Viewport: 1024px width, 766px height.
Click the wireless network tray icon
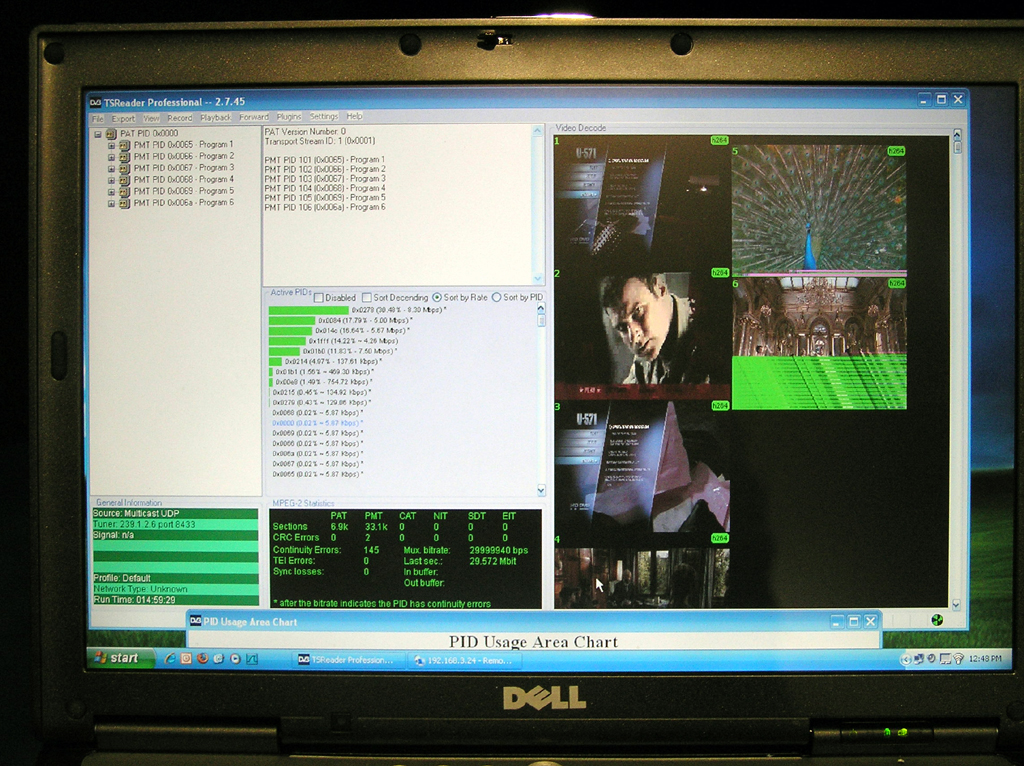[x=958, y=659]
